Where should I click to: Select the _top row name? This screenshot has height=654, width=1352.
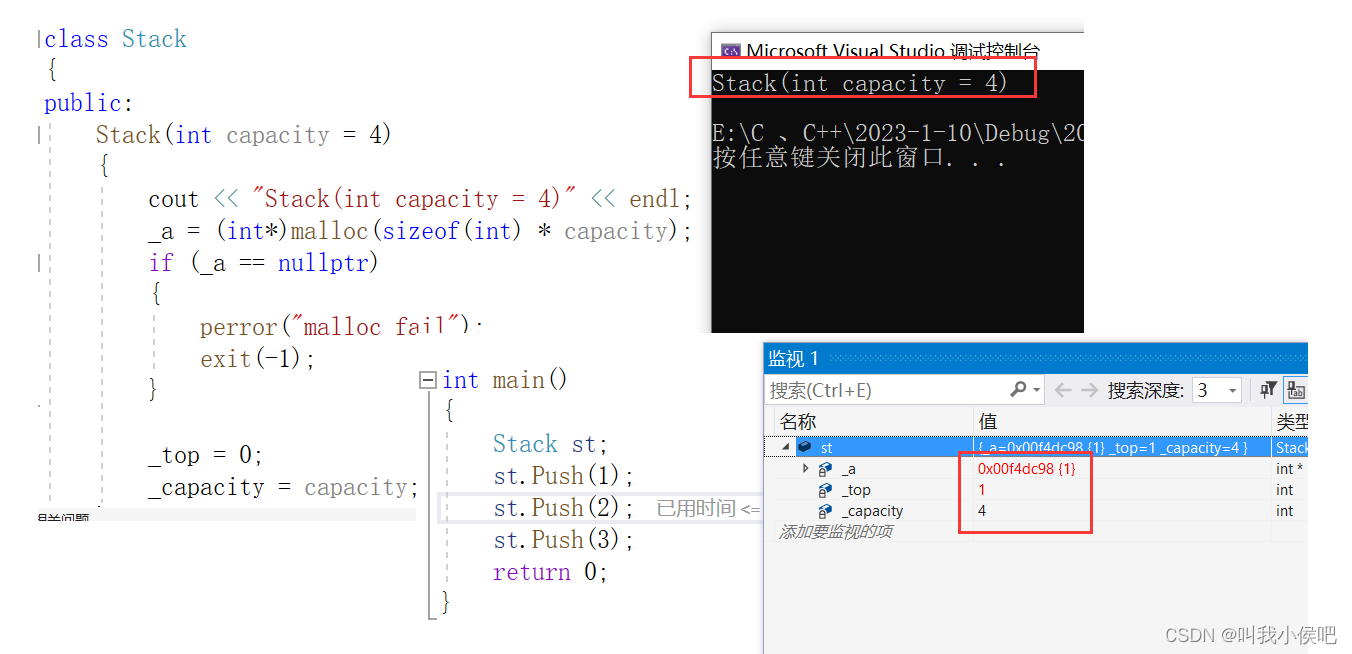coord(856,490)
